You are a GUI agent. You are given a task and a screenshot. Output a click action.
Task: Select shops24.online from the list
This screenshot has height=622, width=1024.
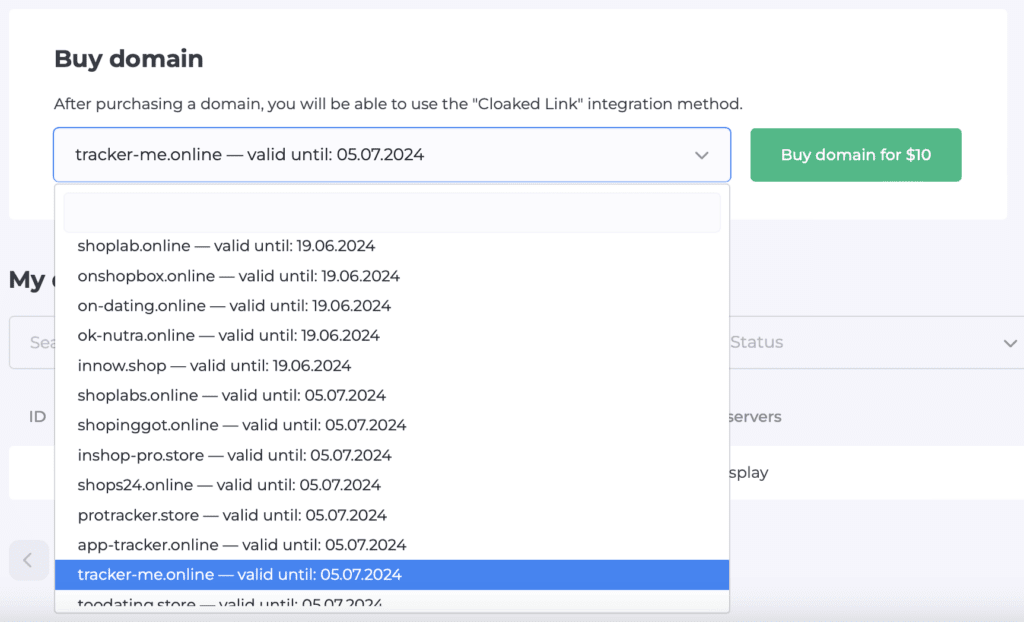[228, 484]
